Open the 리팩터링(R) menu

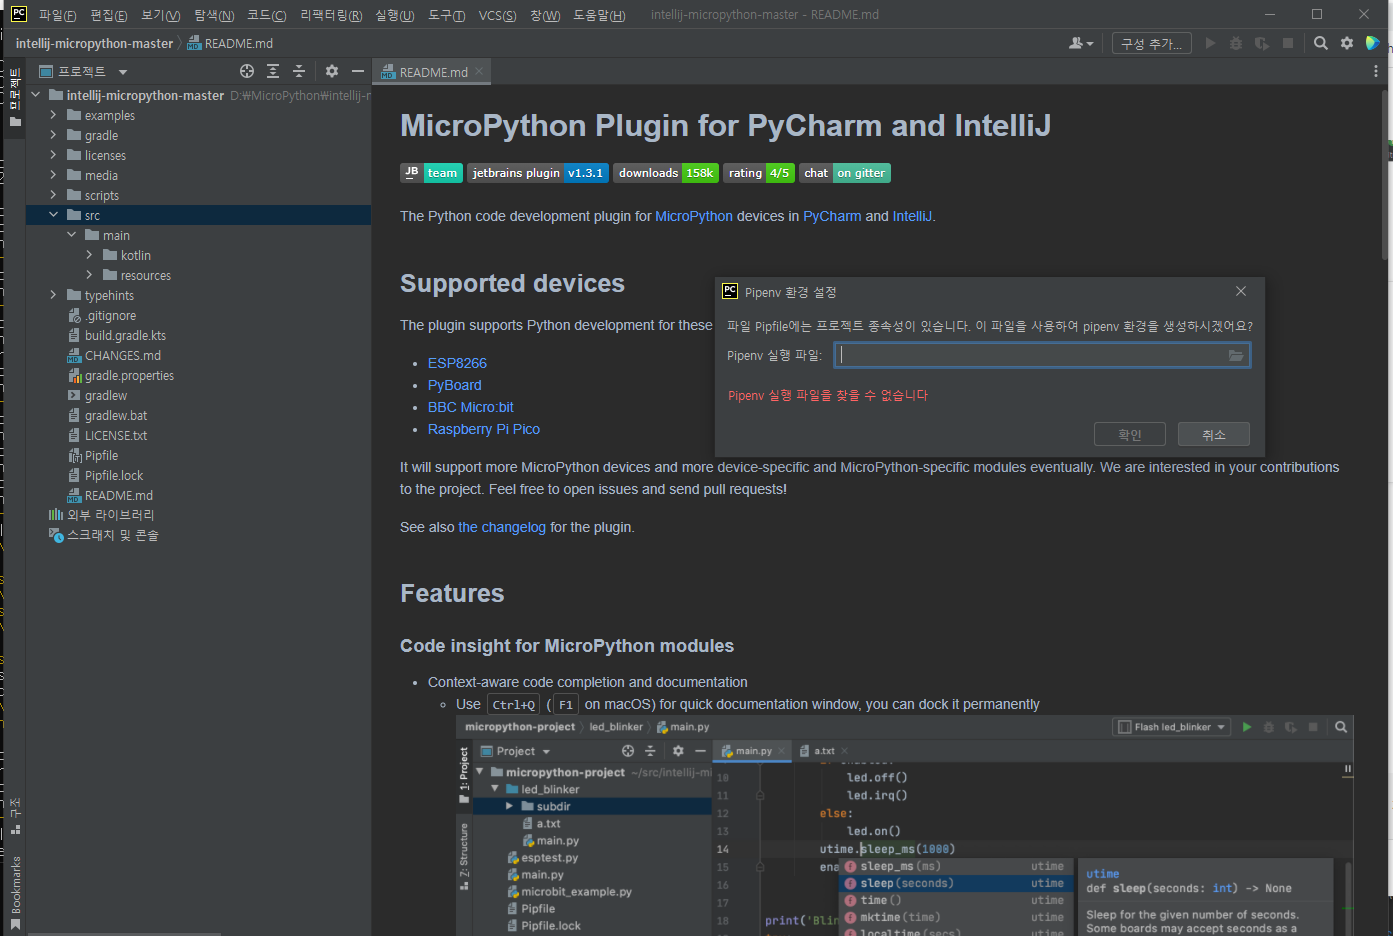click(x=331, y=15)
